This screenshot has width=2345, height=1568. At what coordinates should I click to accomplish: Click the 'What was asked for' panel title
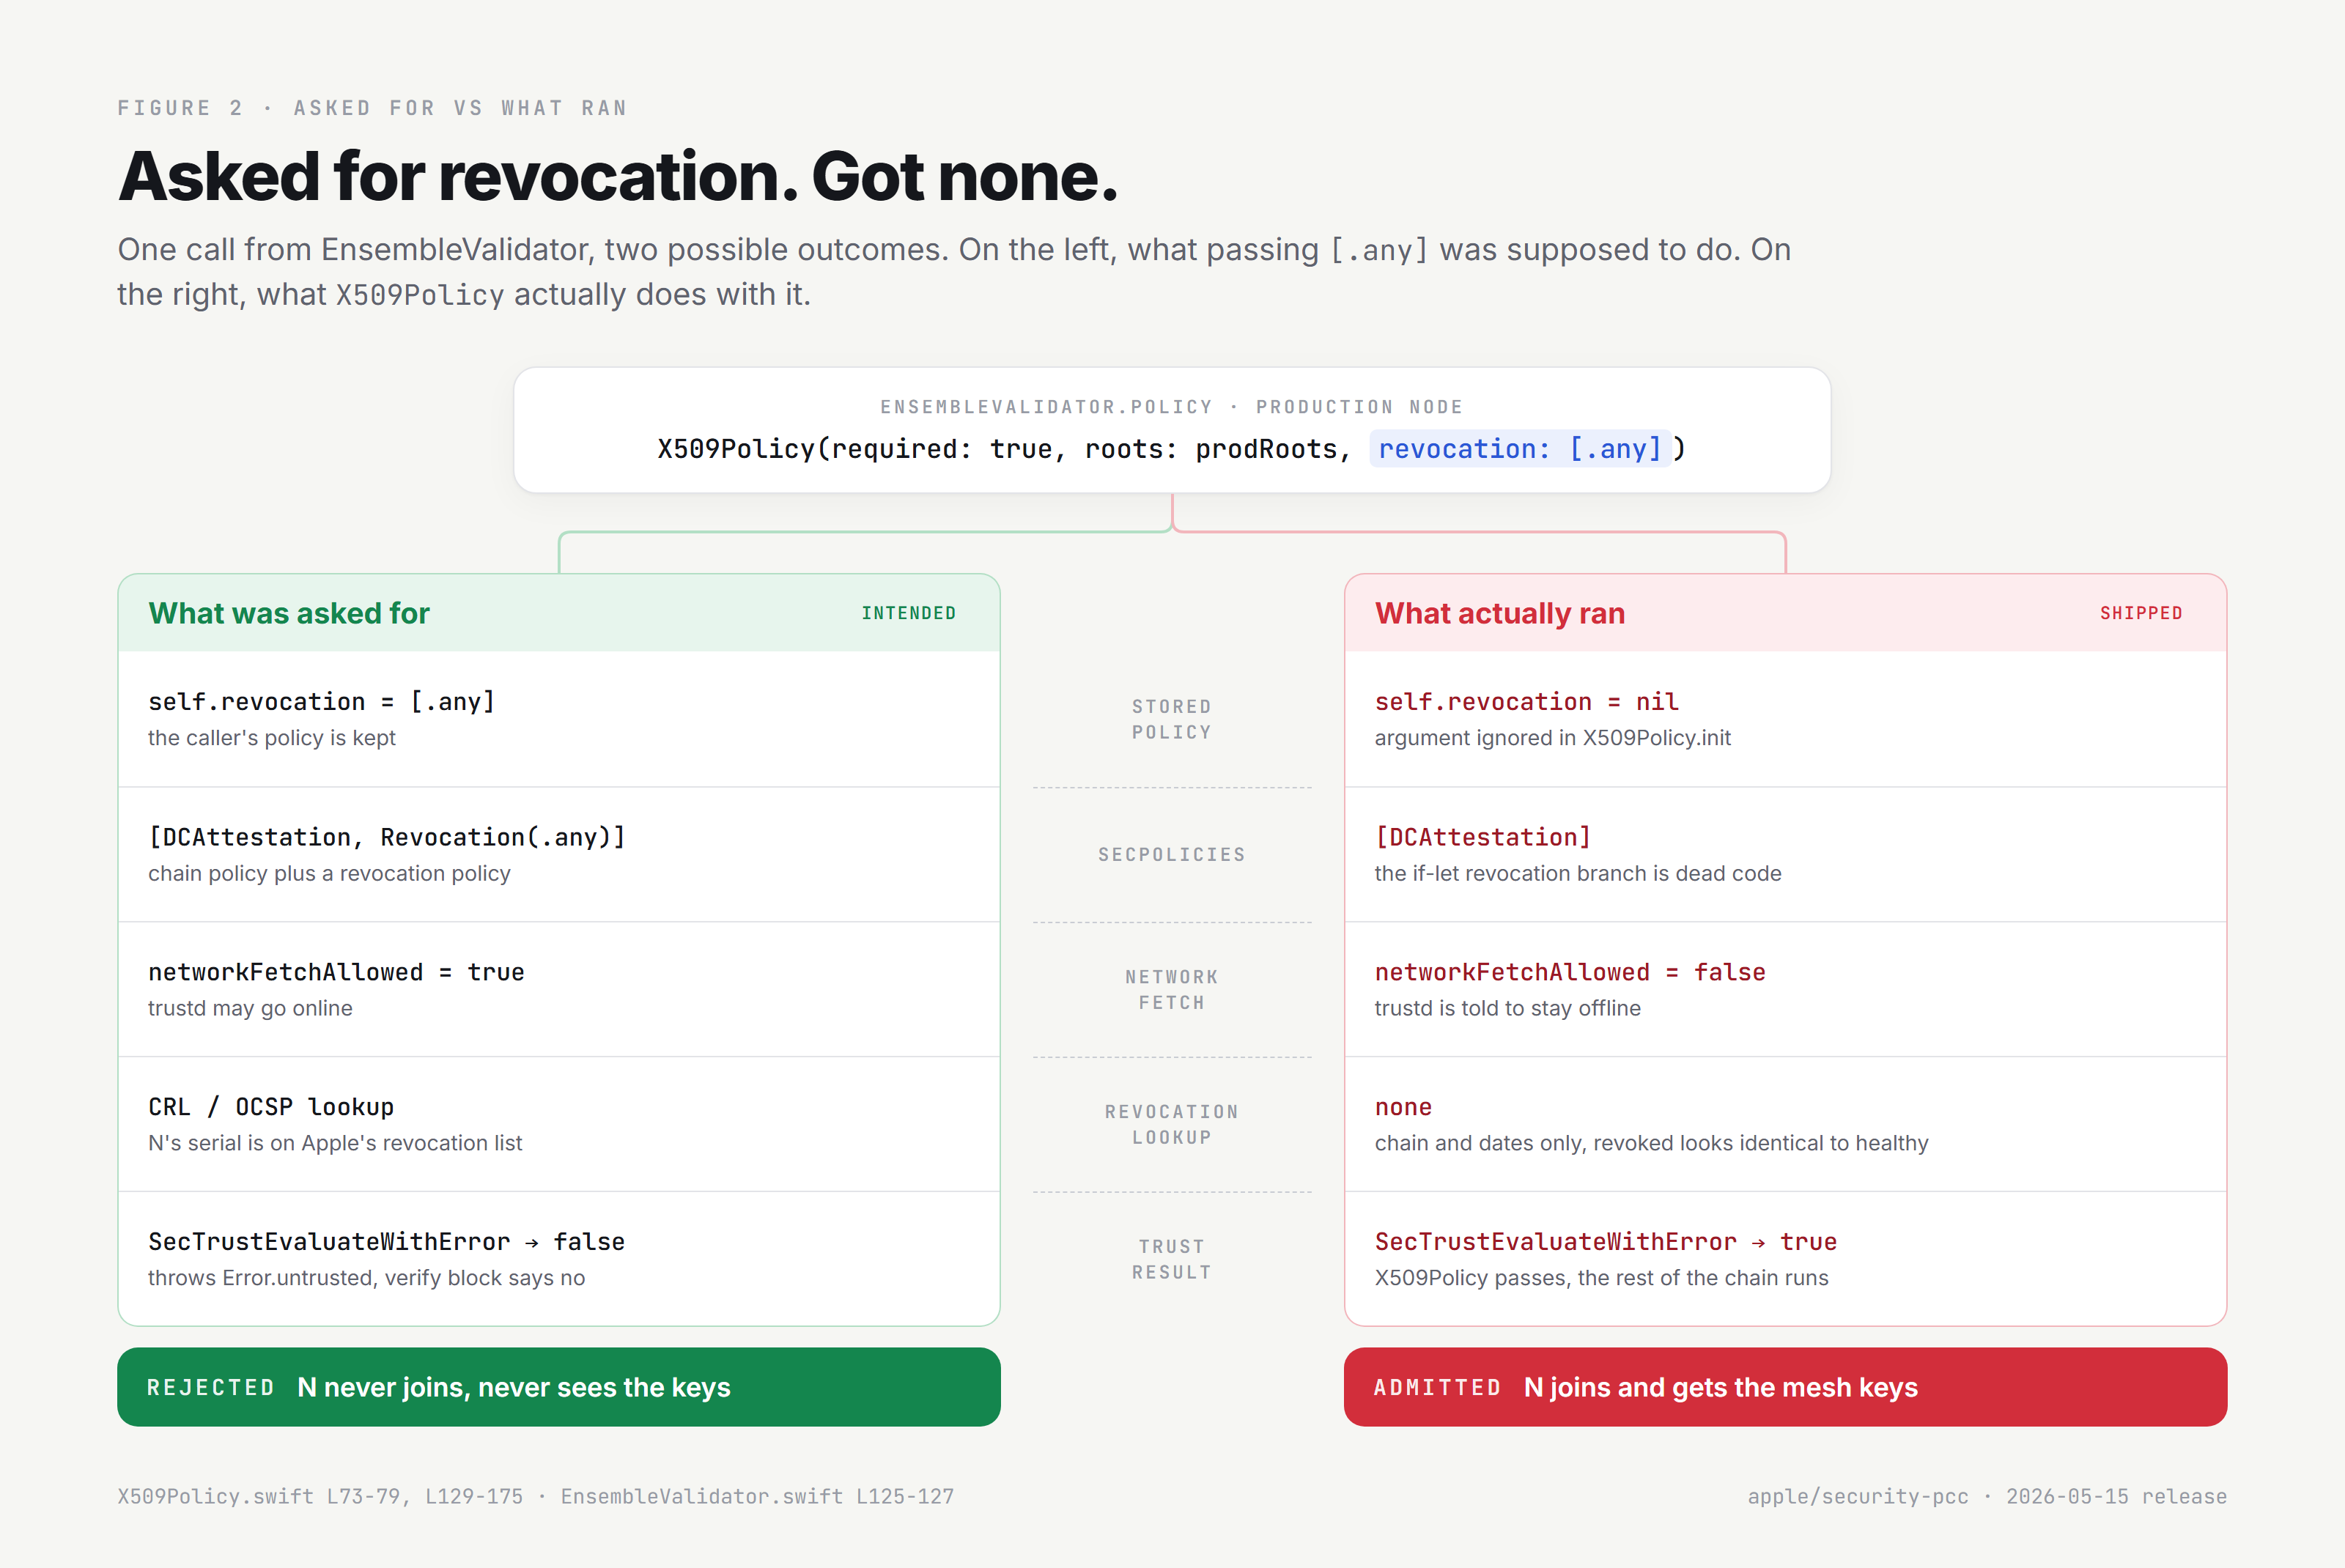click(x=289, y=613)
